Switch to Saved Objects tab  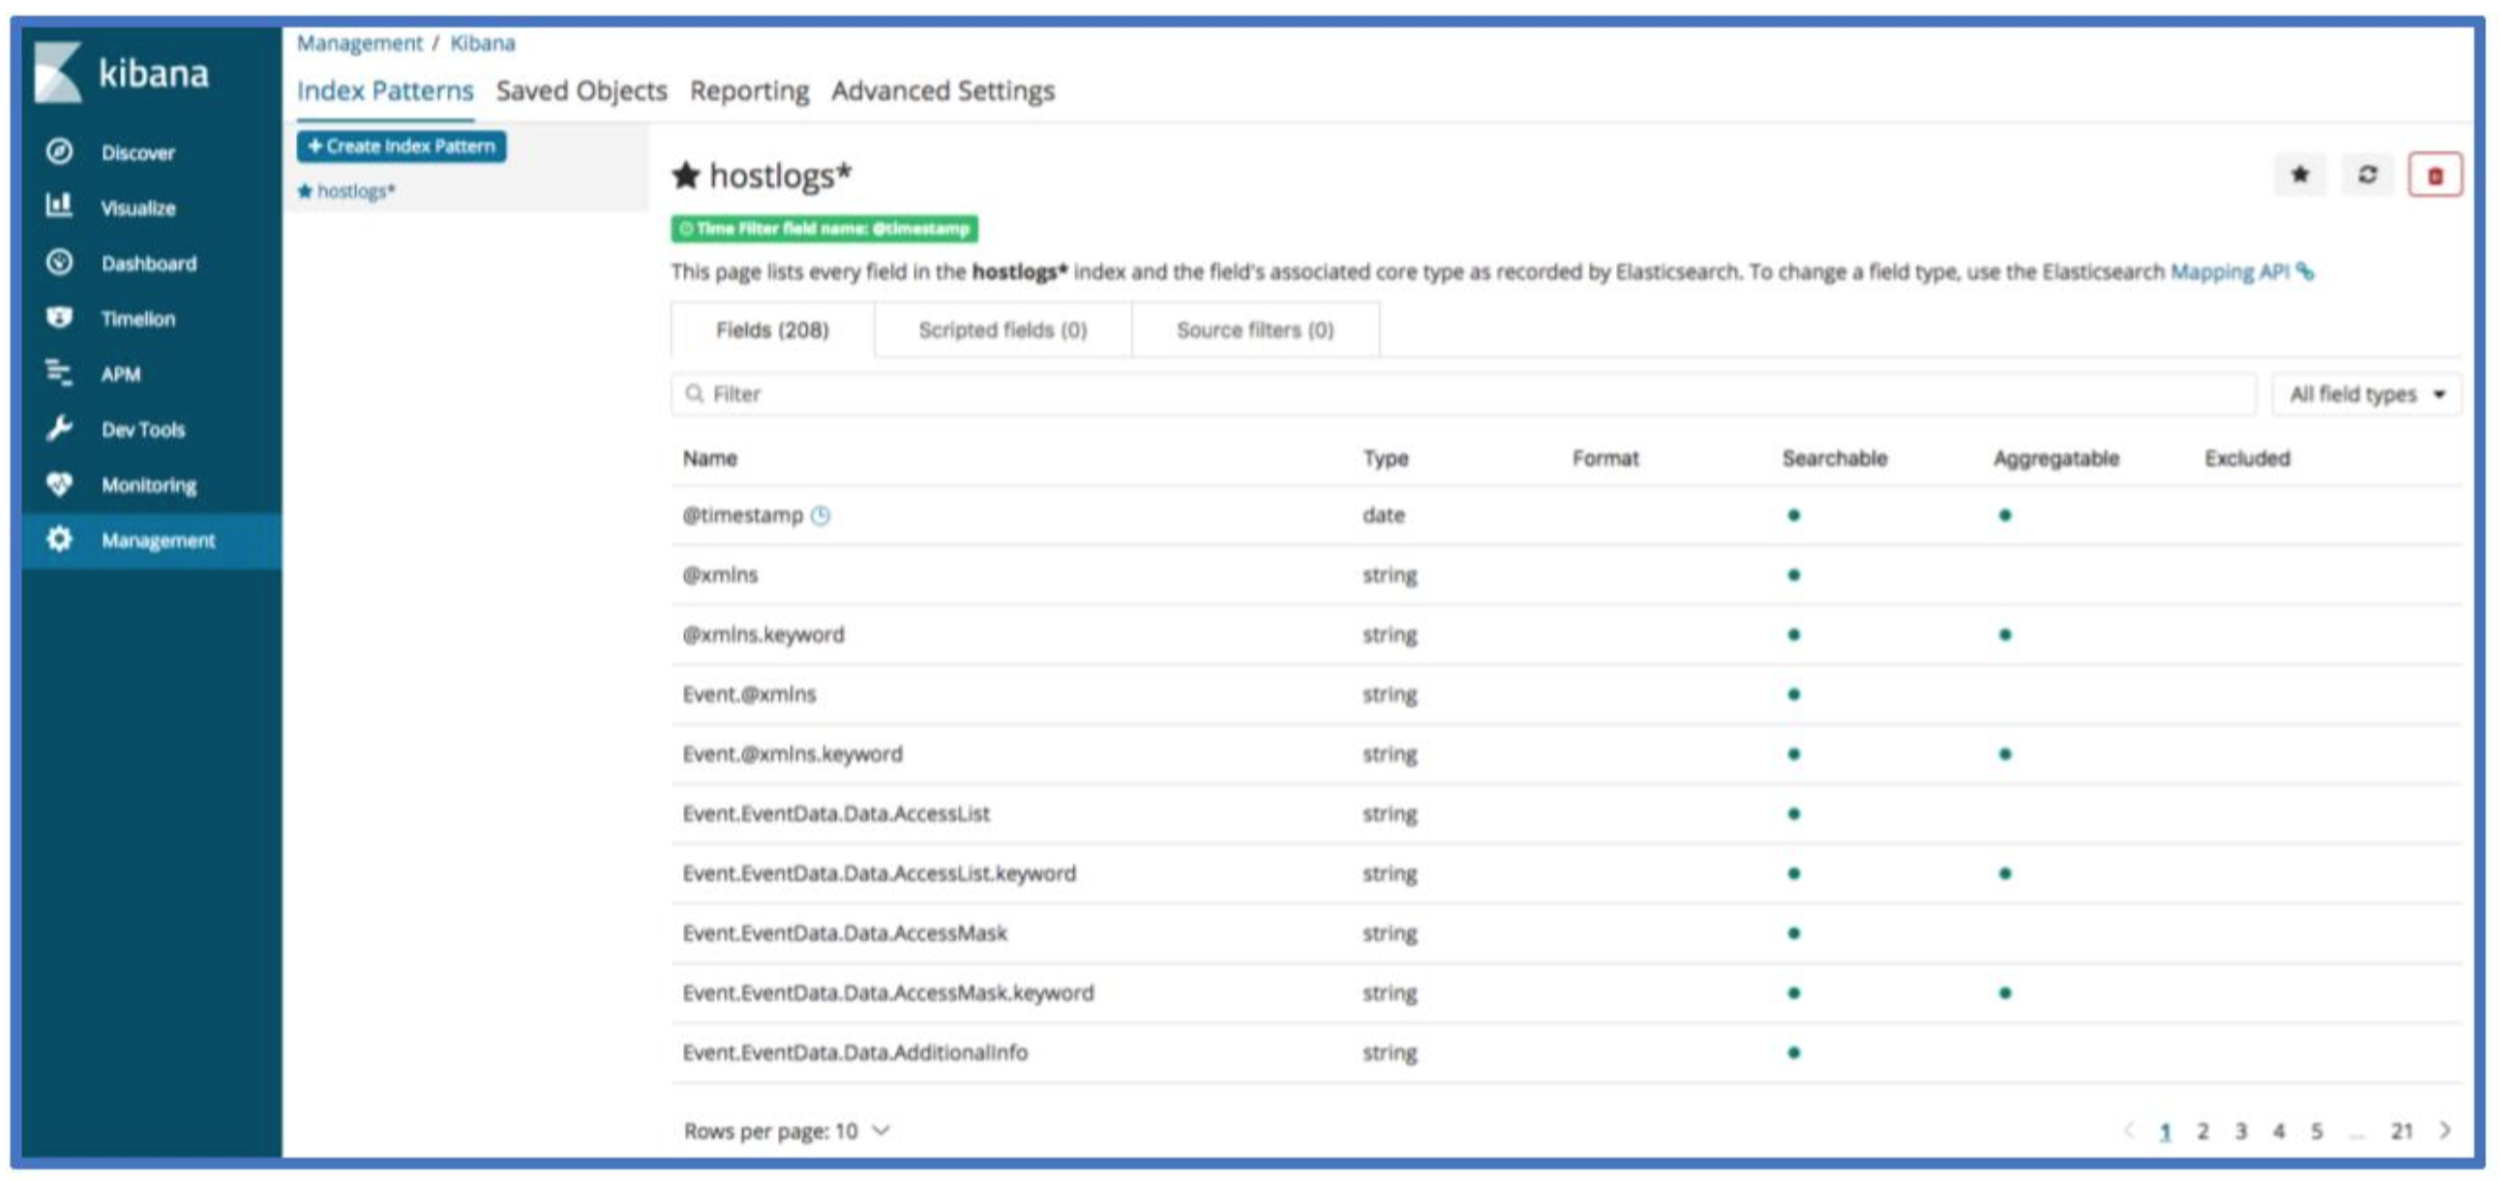tap(581, 91)
